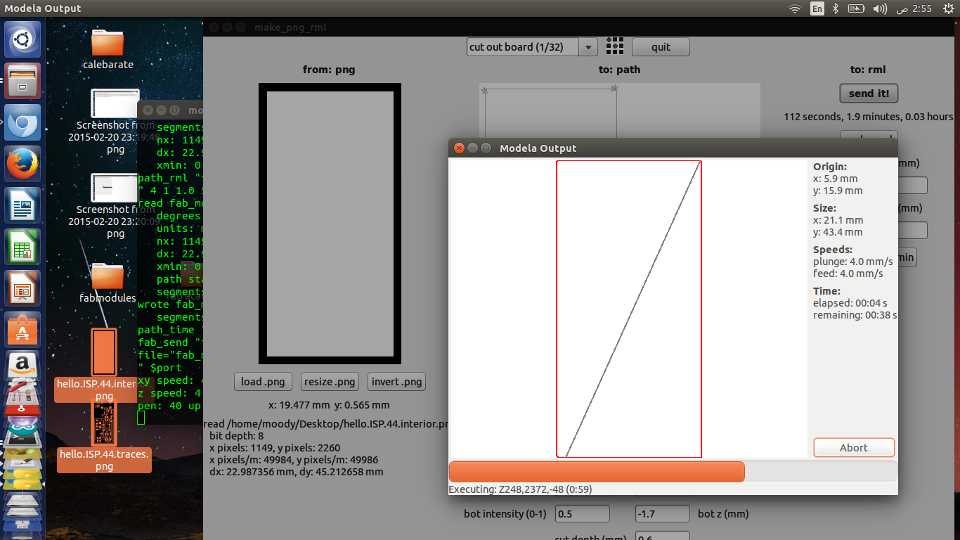Click the load .png button
Image resolution: width=960 pixels, height=540 pixels.
point(263,381)
